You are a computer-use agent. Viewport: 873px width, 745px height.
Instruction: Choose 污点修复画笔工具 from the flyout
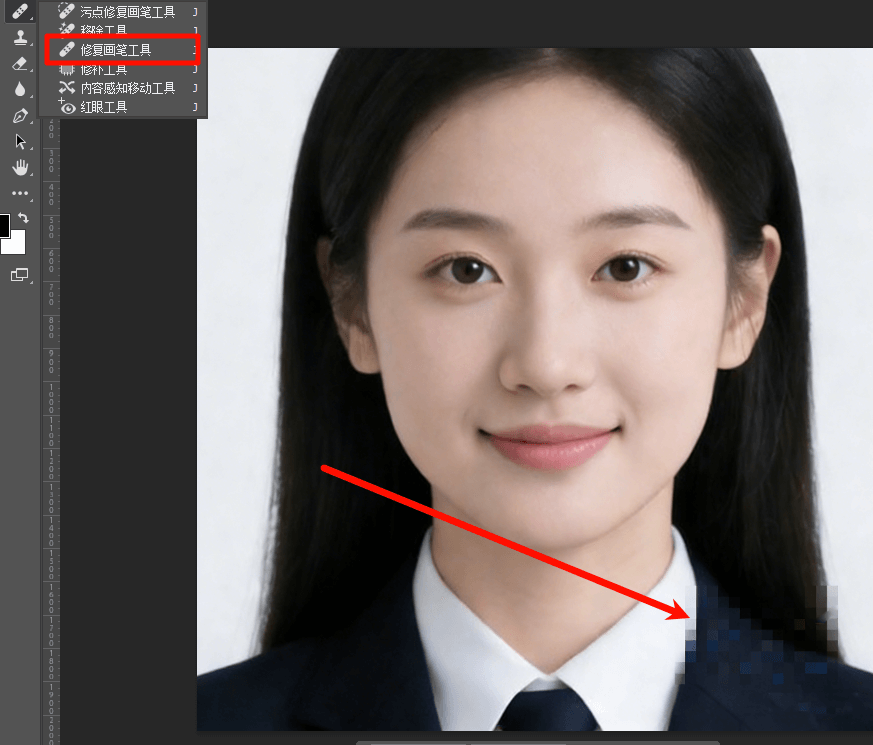127,12
